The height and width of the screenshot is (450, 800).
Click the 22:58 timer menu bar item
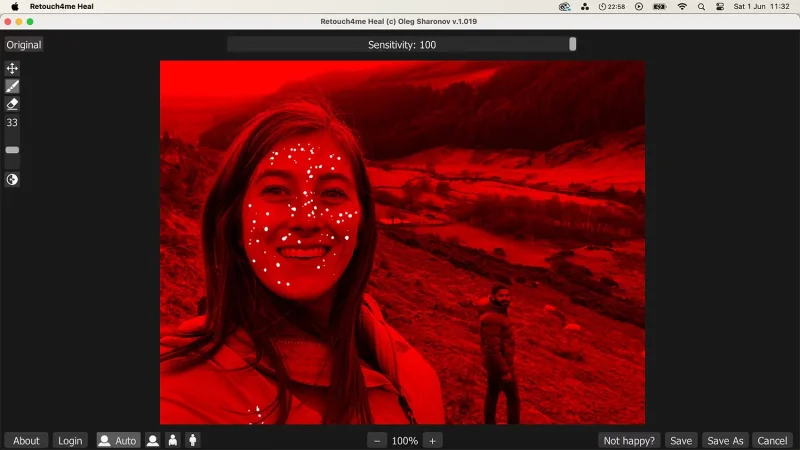612,7
